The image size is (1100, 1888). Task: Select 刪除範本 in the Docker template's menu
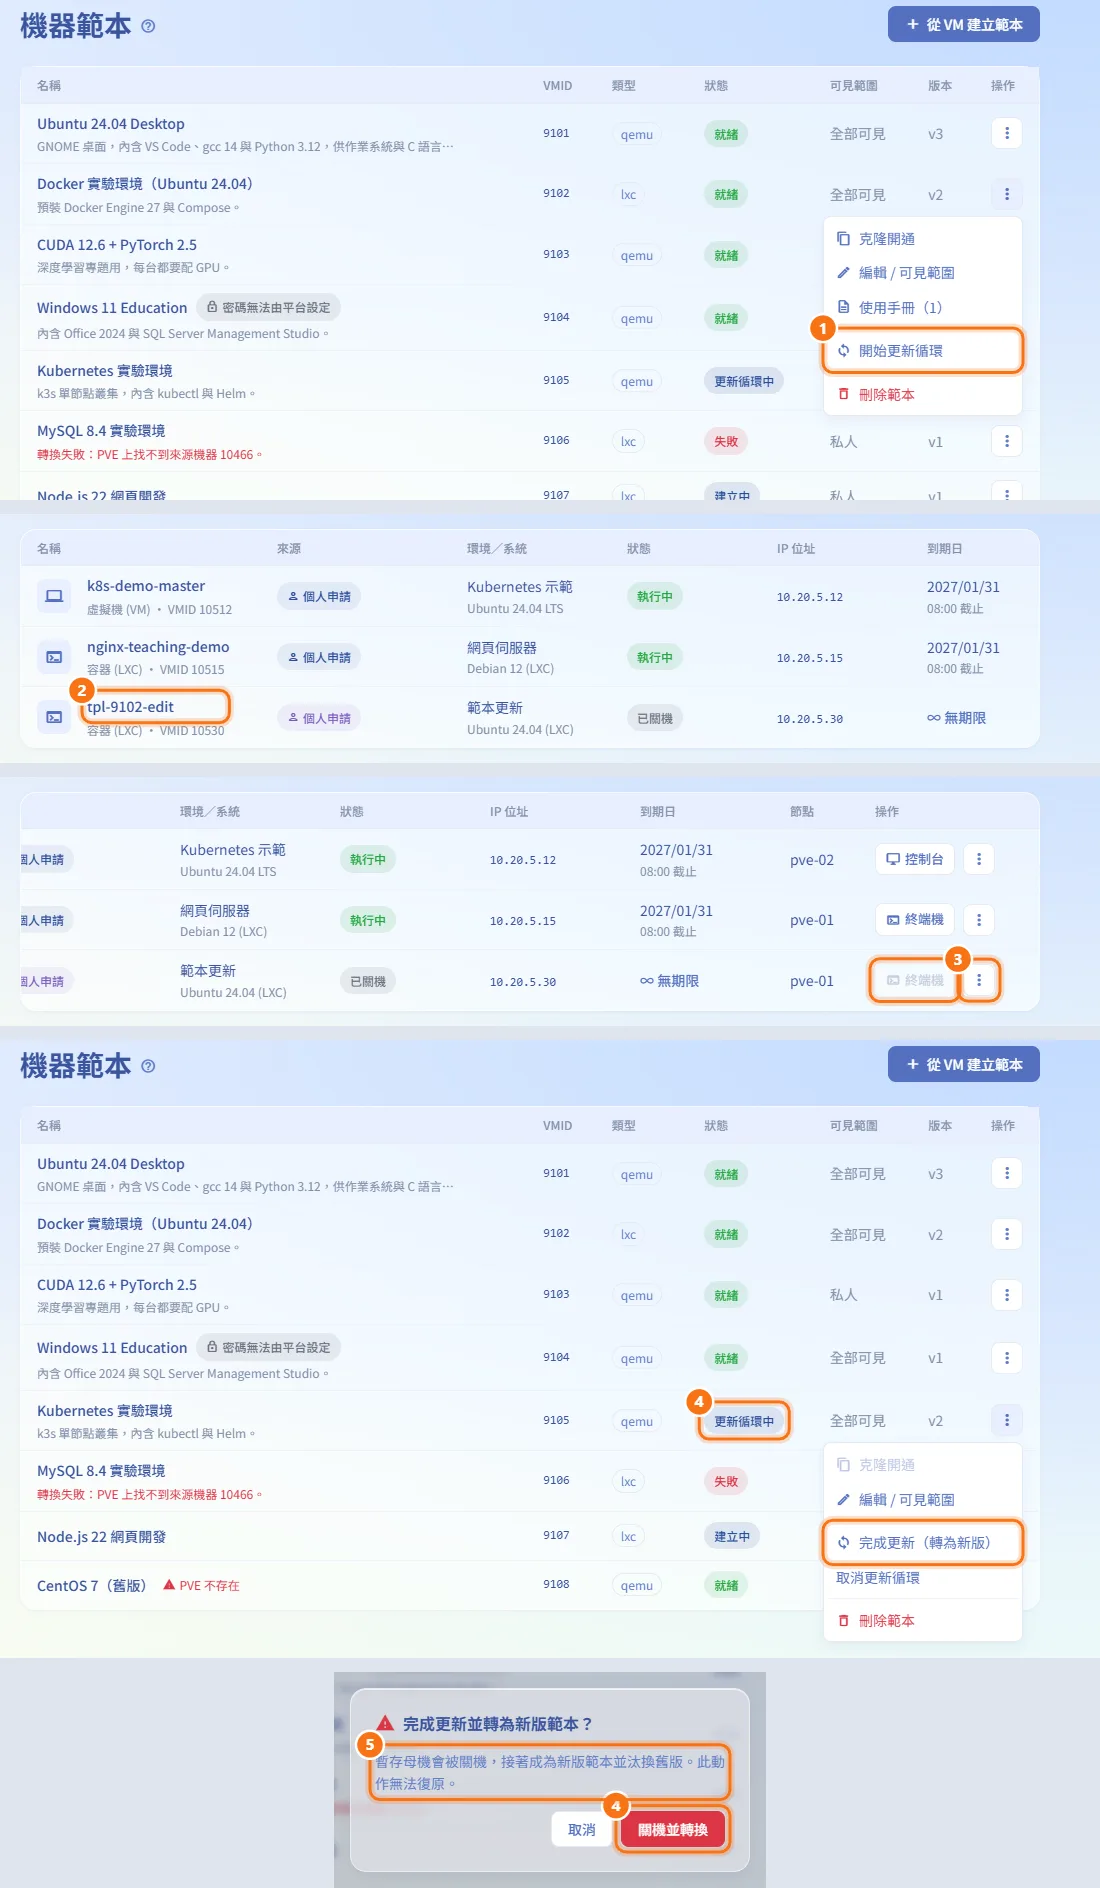[x=923, y=395]
